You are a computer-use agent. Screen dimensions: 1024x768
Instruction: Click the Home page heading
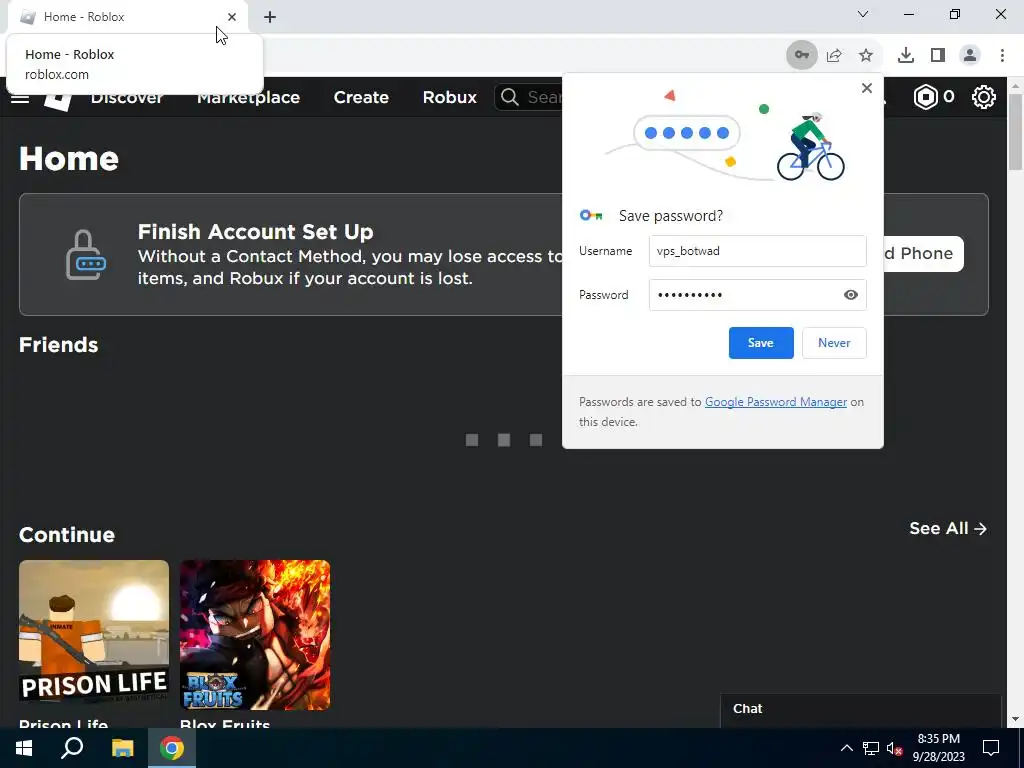(x=69, y=159)
